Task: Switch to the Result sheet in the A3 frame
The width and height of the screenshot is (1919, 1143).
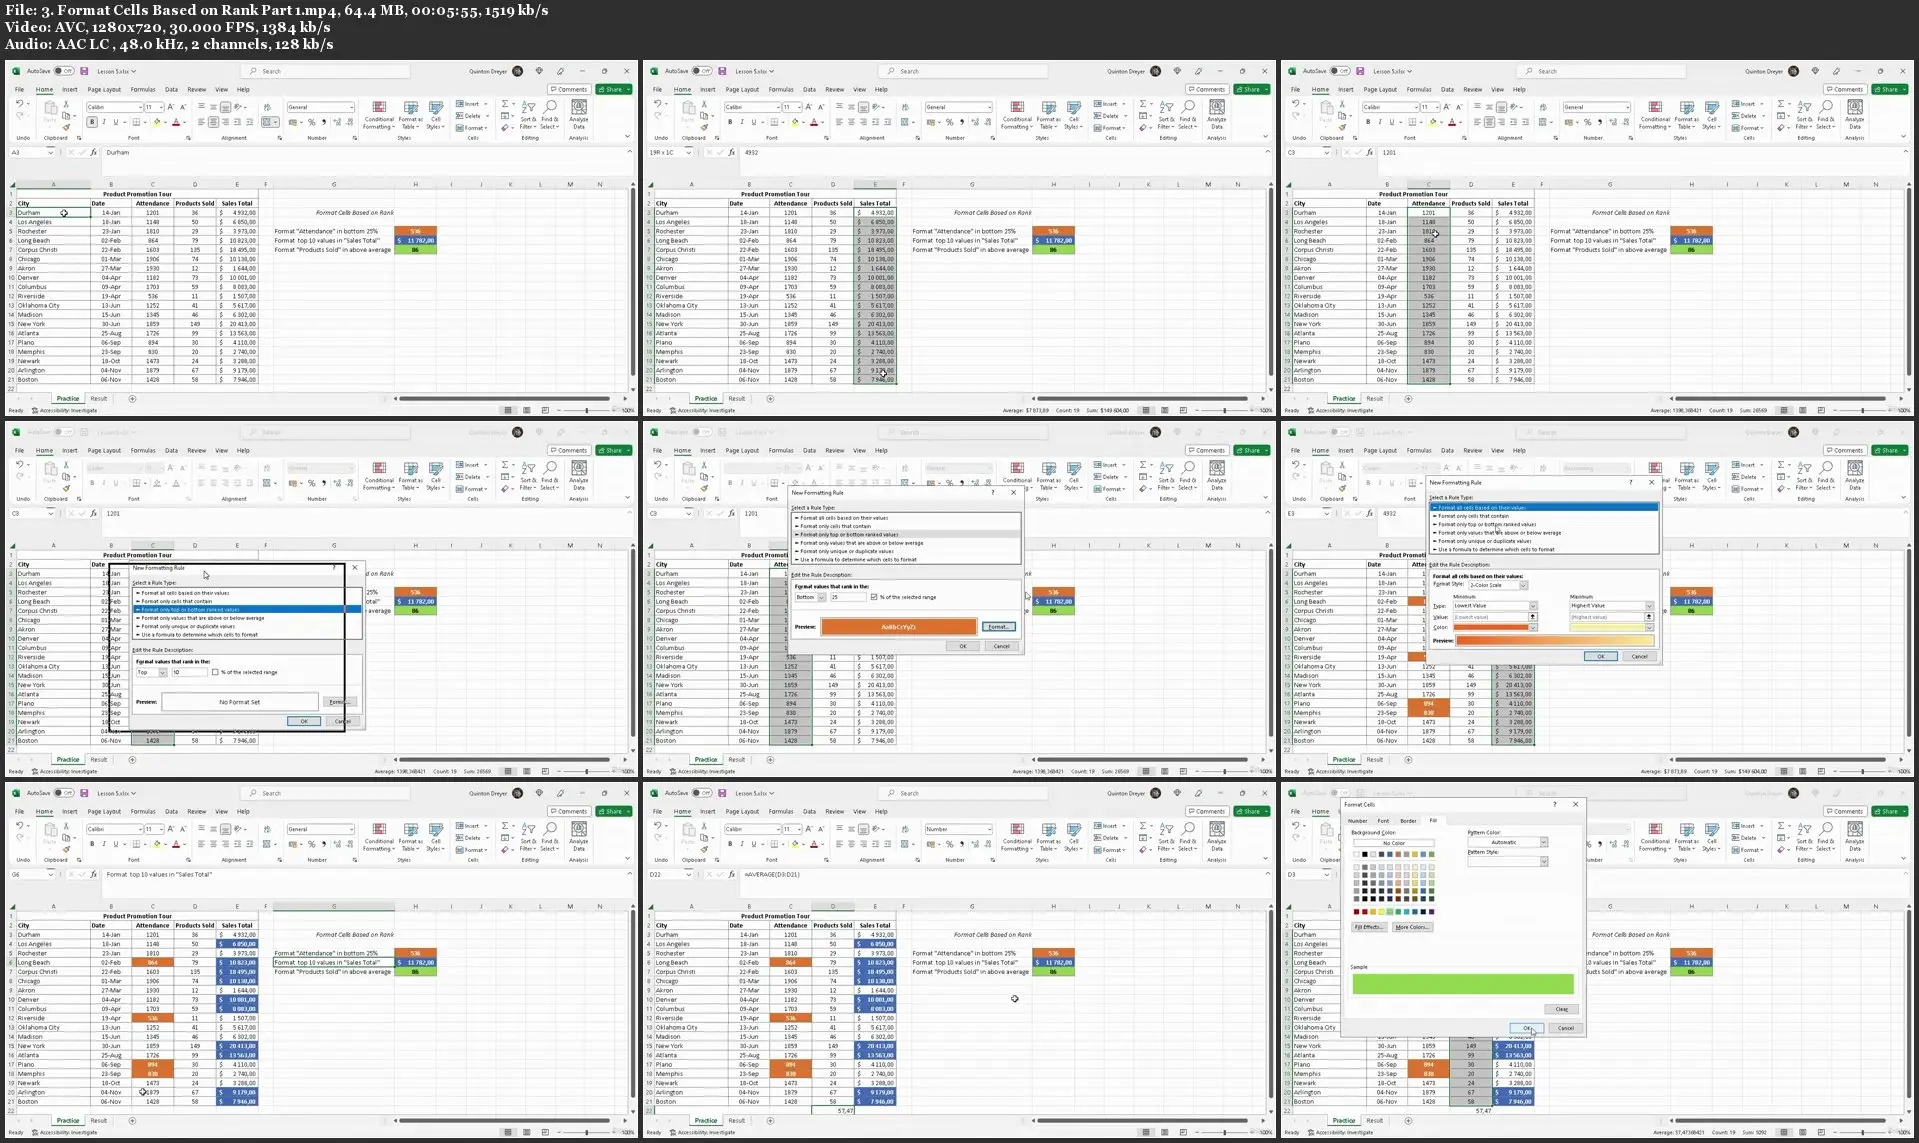Action: pyautogui.click(x=99, y=398)
